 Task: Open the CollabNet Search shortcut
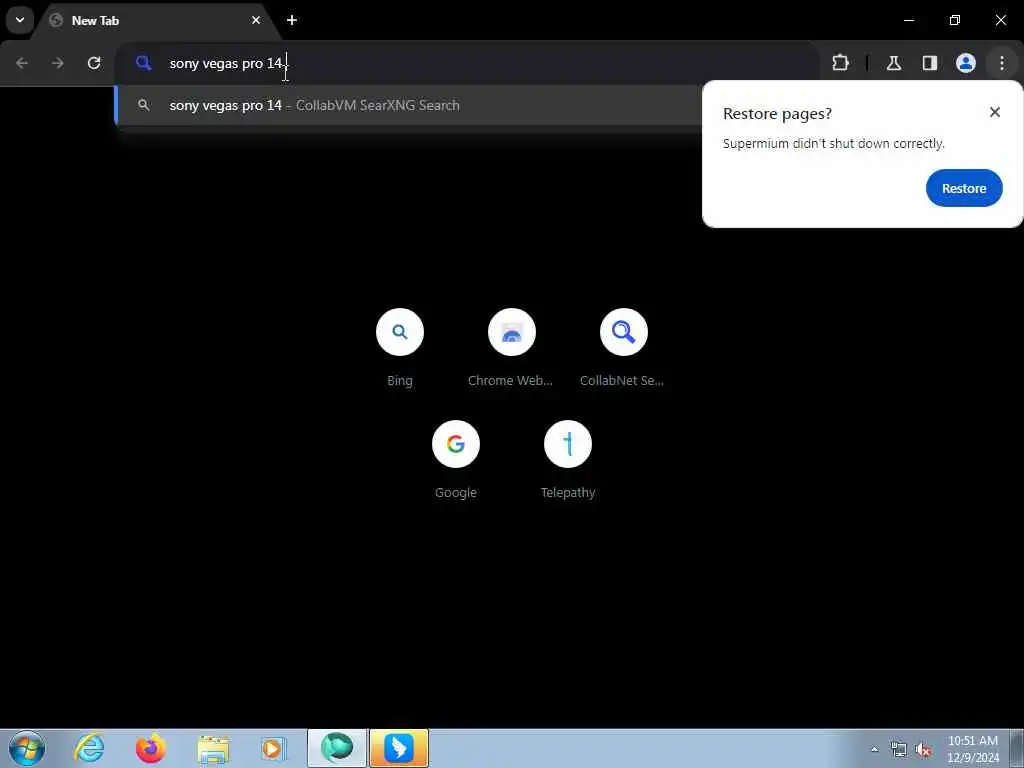pyautogui.click(x=624, y=332)
